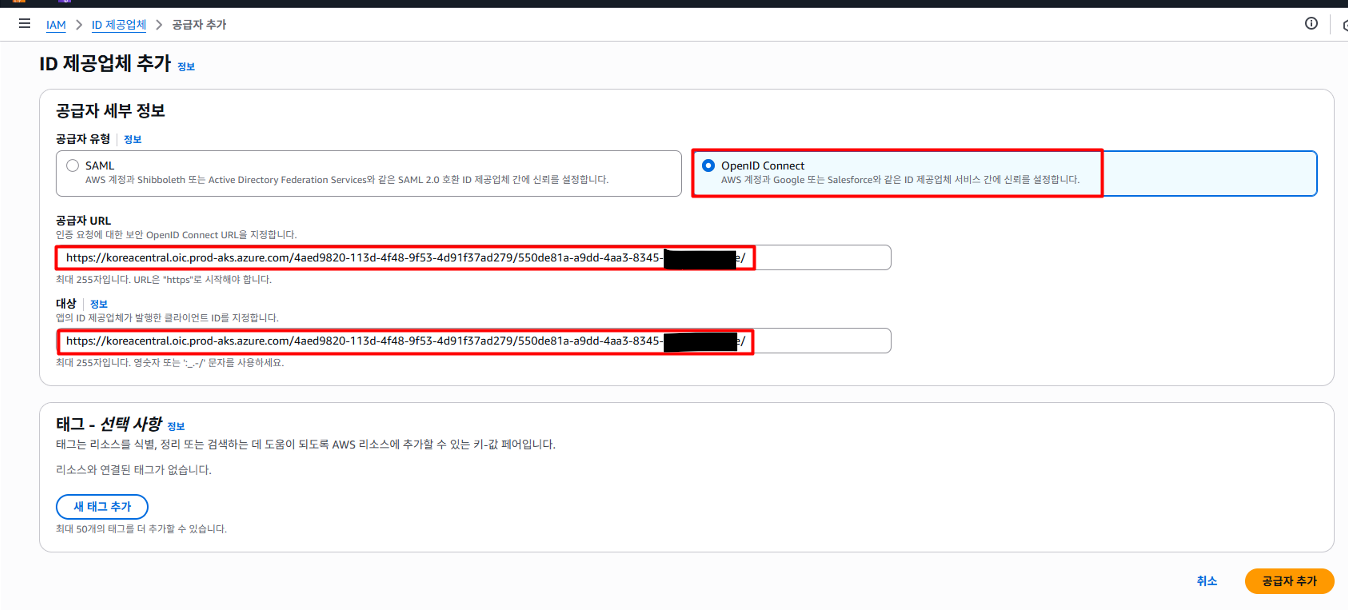
Task: Click 정보 beside 태그 - 선택 사항
Action: click(x=177, y=426)
